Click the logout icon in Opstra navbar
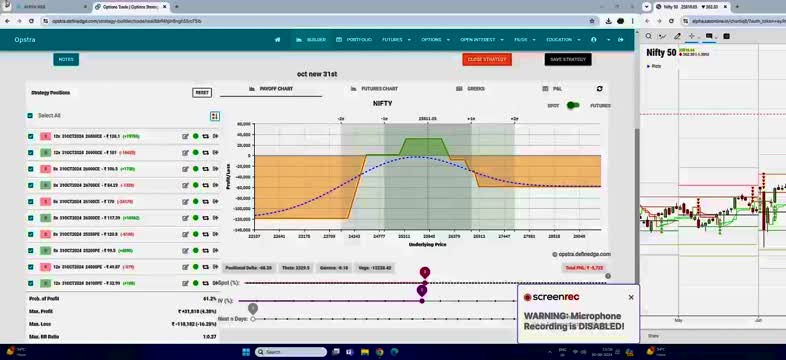 (x=621, y=40)
